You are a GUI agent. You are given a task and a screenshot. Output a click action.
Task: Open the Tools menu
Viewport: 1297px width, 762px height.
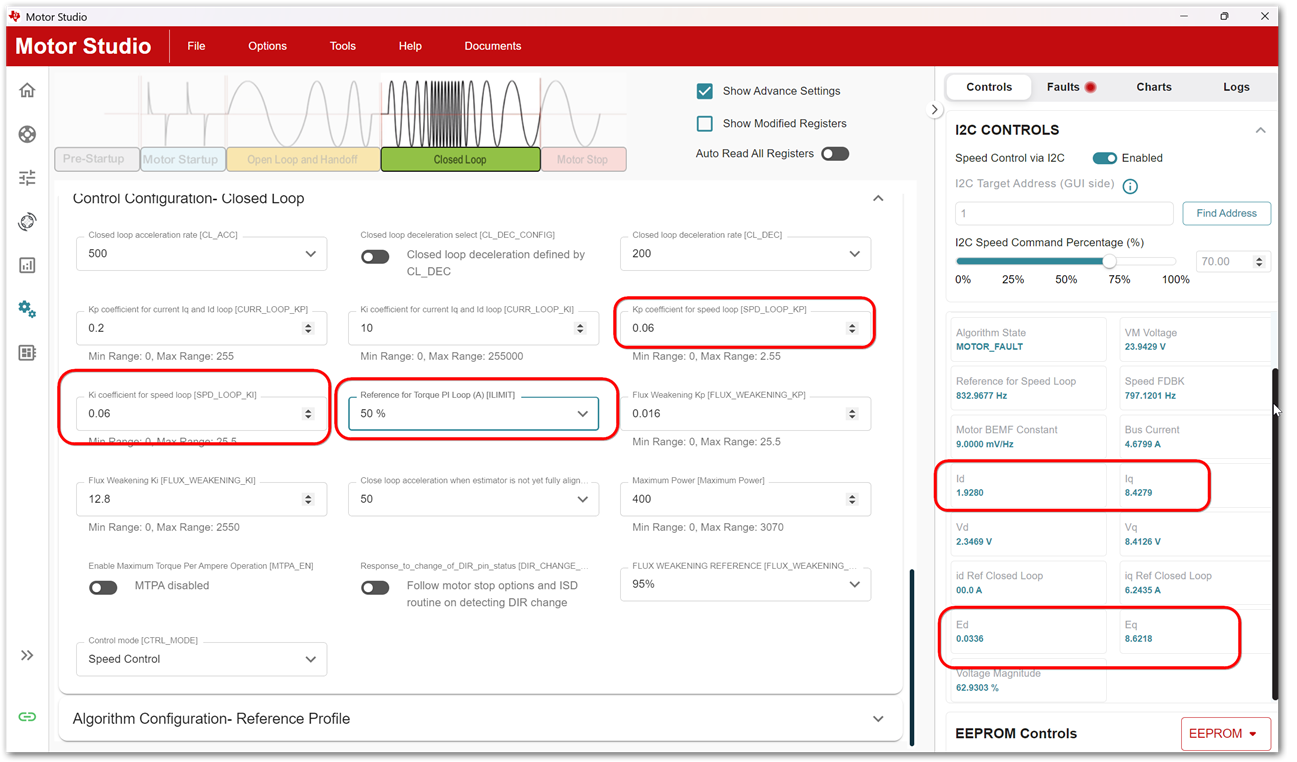pos(343,46)
